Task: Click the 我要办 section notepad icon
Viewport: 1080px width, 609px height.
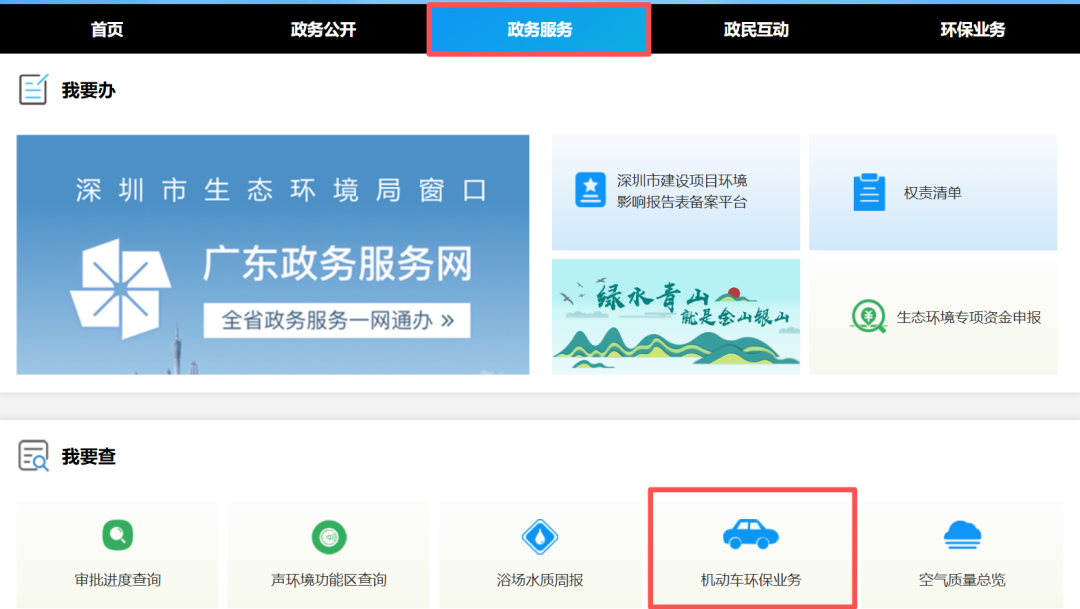Action: click(33, 90)
